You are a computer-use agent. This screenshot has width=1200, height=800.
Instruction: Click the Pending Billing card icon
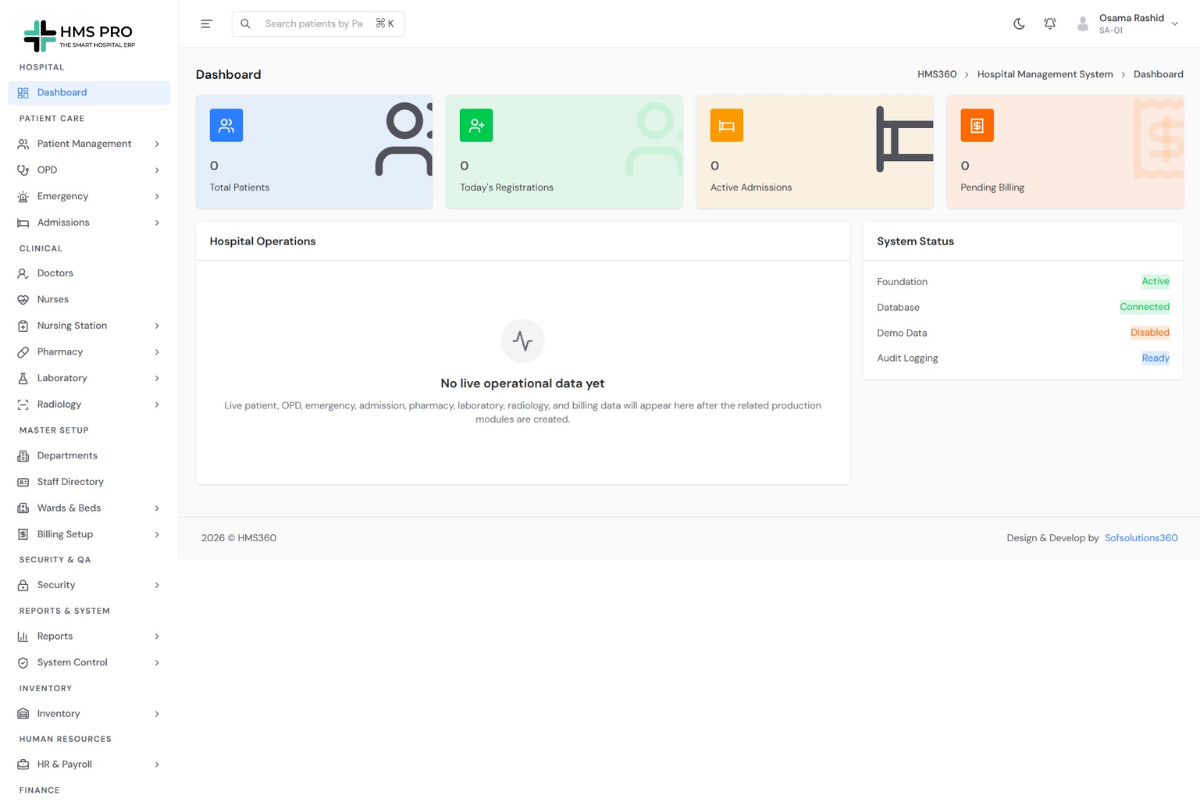point(977,125)
